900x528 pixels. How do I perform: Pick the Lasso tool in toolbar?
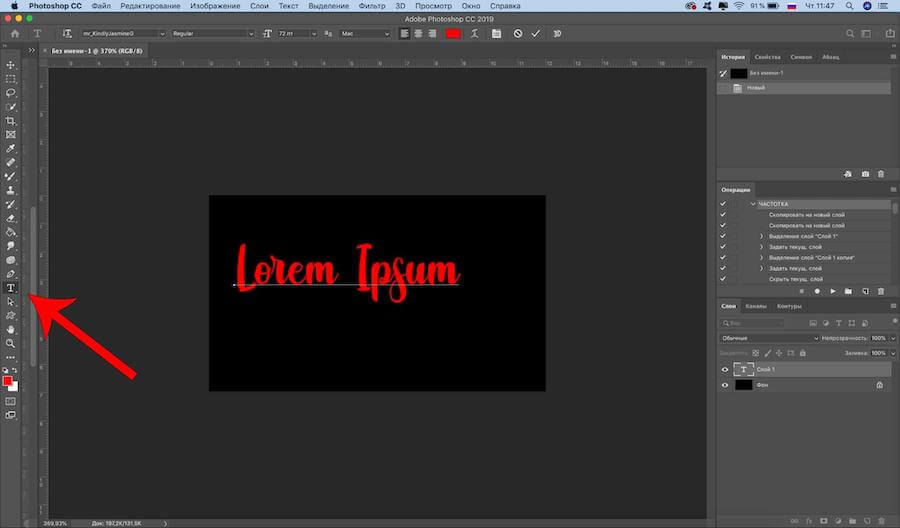[x=11, y=93]
